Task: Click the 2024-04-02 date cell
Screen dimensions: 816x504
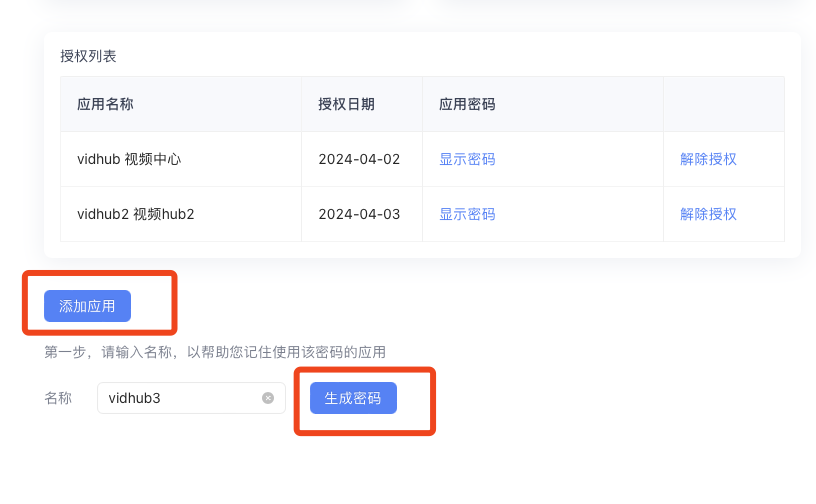Action: (x=359, y=159)
